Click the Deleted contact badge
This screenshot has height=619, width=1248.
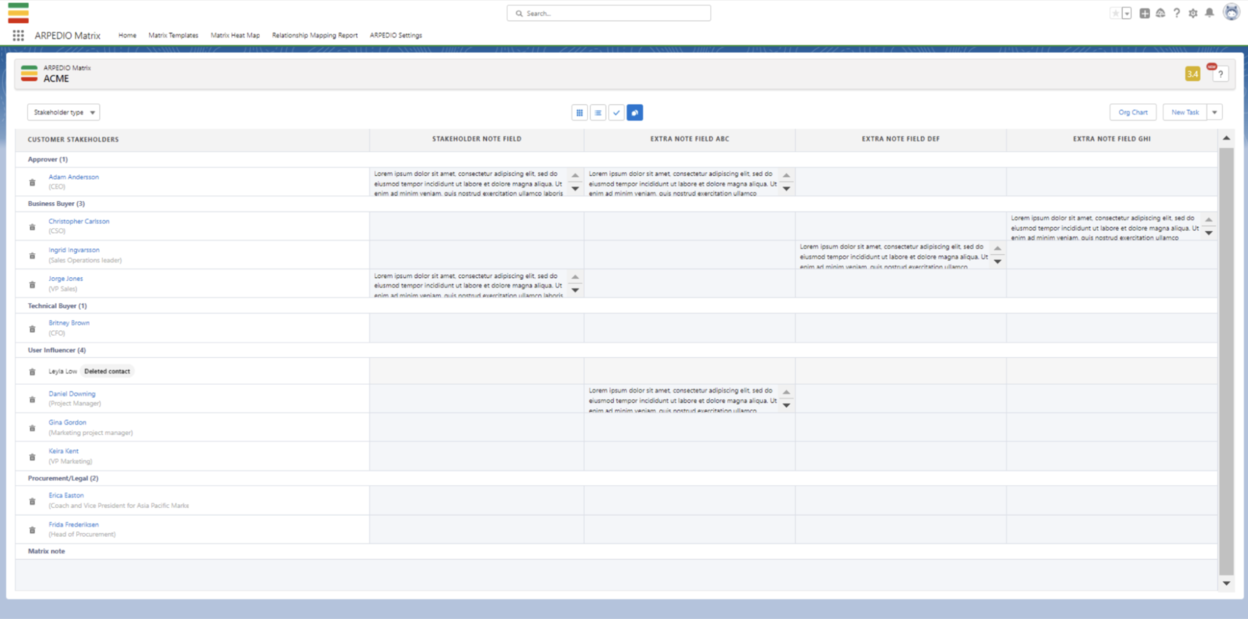tap(107, 371)
